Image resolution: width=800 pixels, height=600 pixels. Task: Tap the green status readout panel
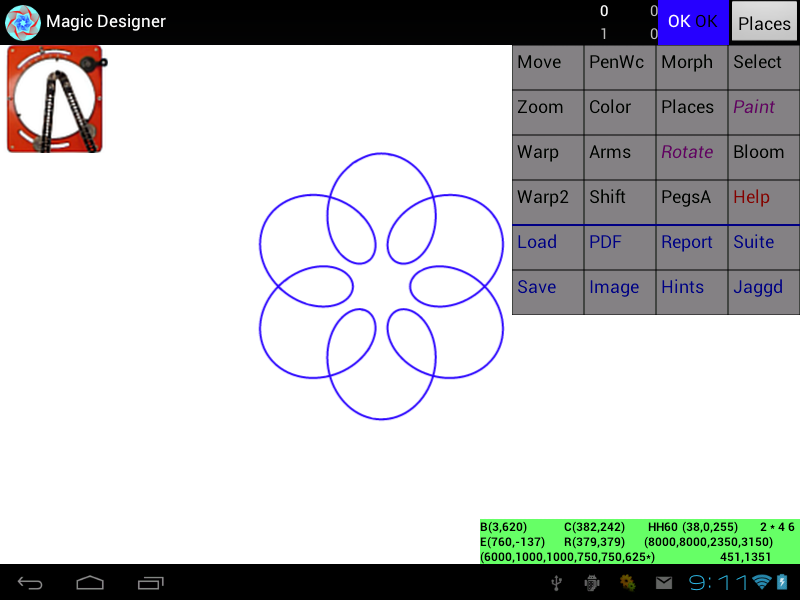(x=639, y=541)
